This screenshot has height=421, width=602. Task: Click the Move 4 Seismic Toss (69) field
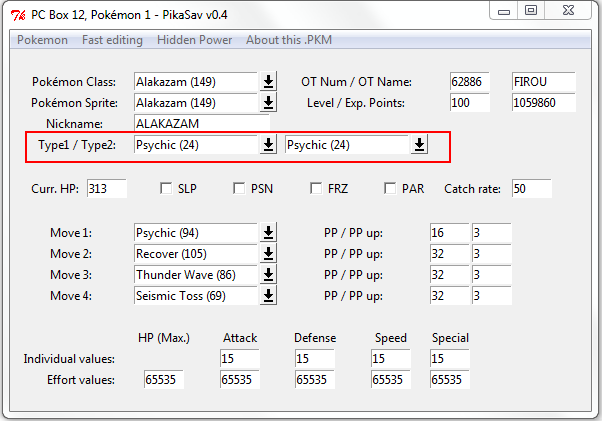click(196, 296)
